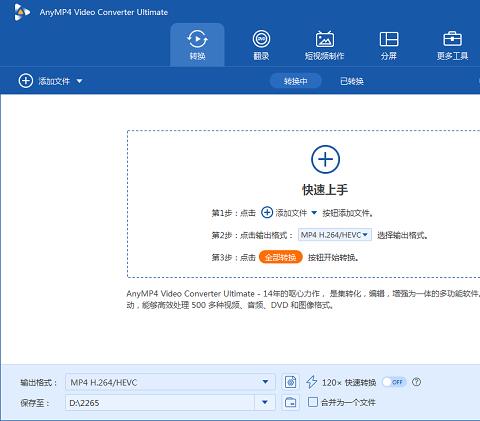Expand the step 1 添加文件 arrow

[x=314, y=213]
